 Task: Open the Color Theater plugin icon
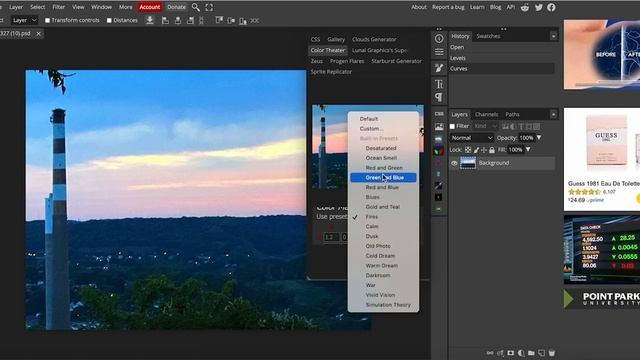click(x=438, y=151)
